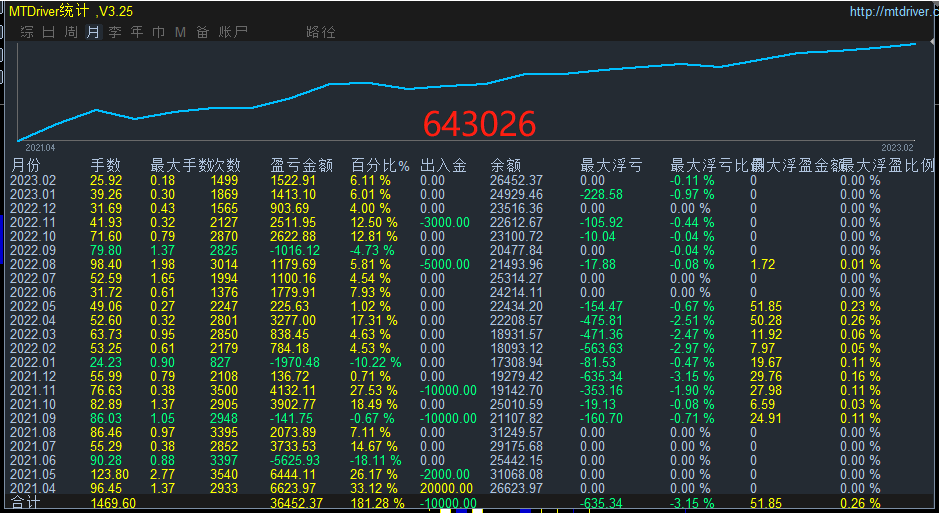Click the 20000.00 deposit value
Image resolution: width=939 pixels, height=513 pixels.
pos(446,488)
